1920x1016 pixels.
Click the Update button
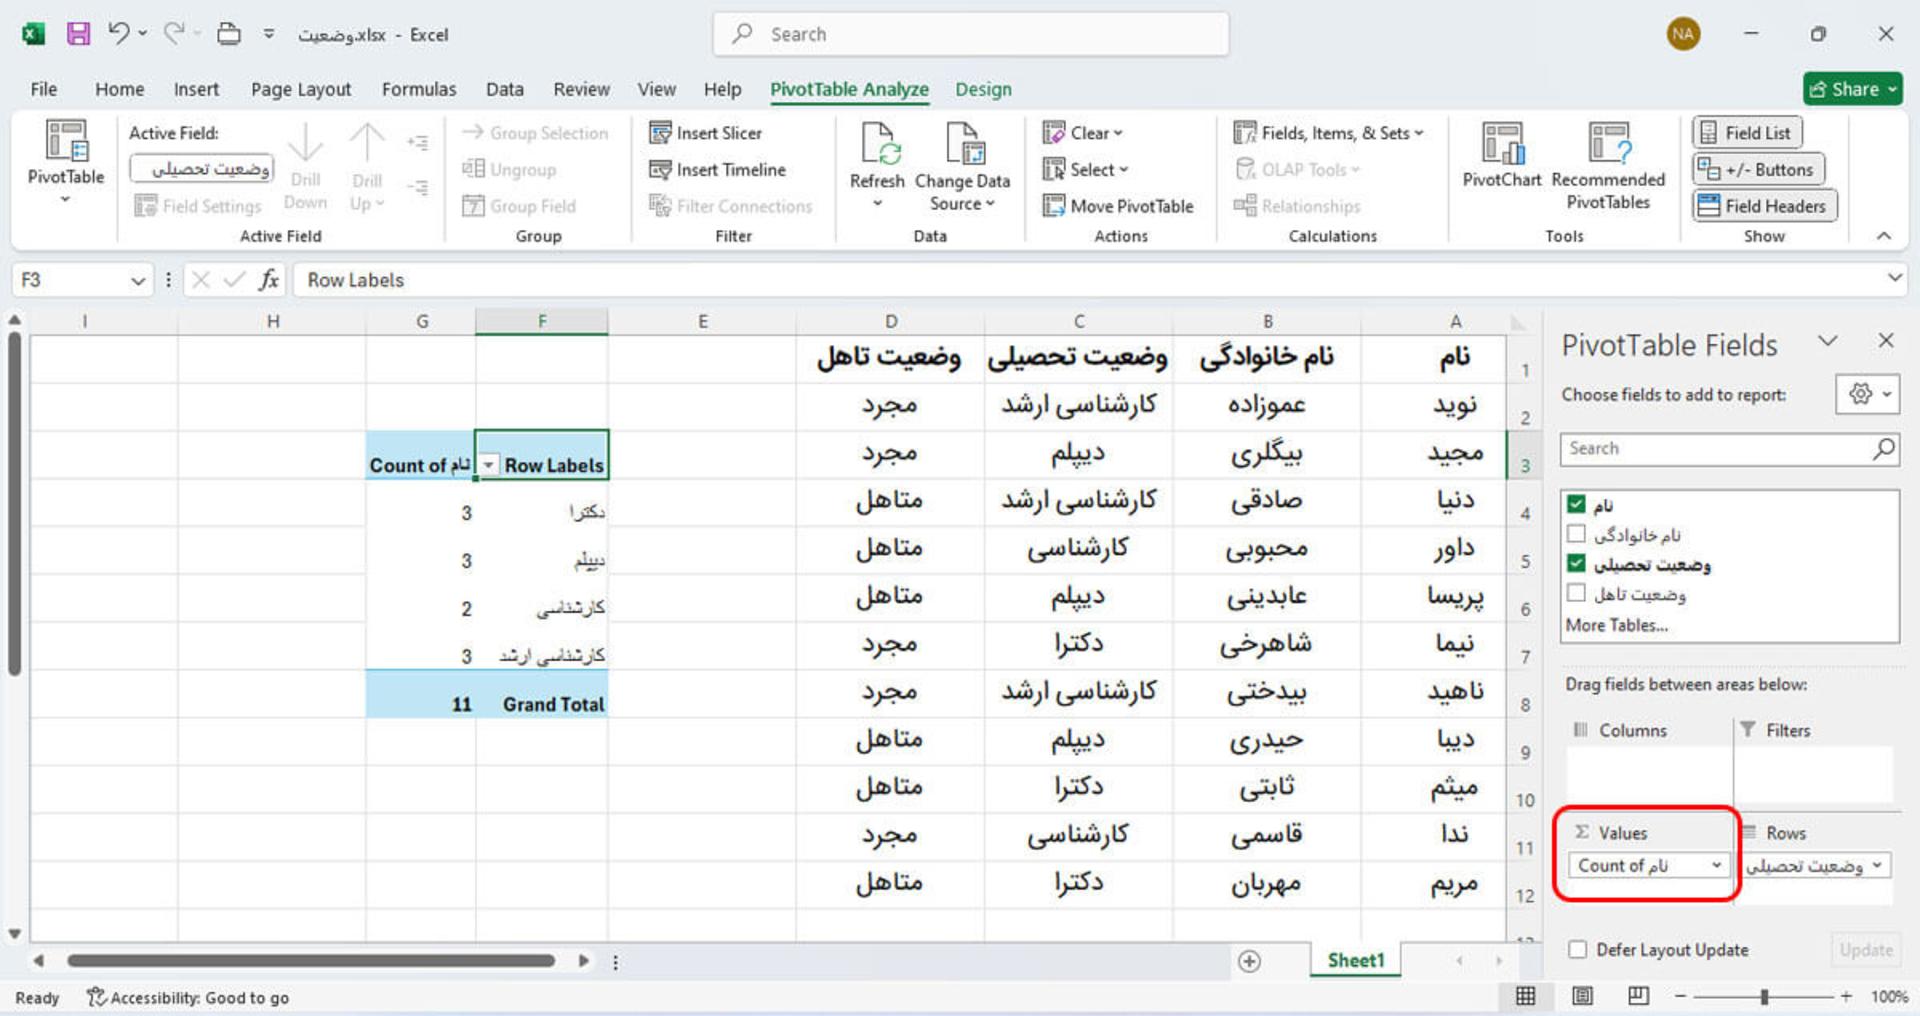pyautogui.click(x=1866, y=950)
